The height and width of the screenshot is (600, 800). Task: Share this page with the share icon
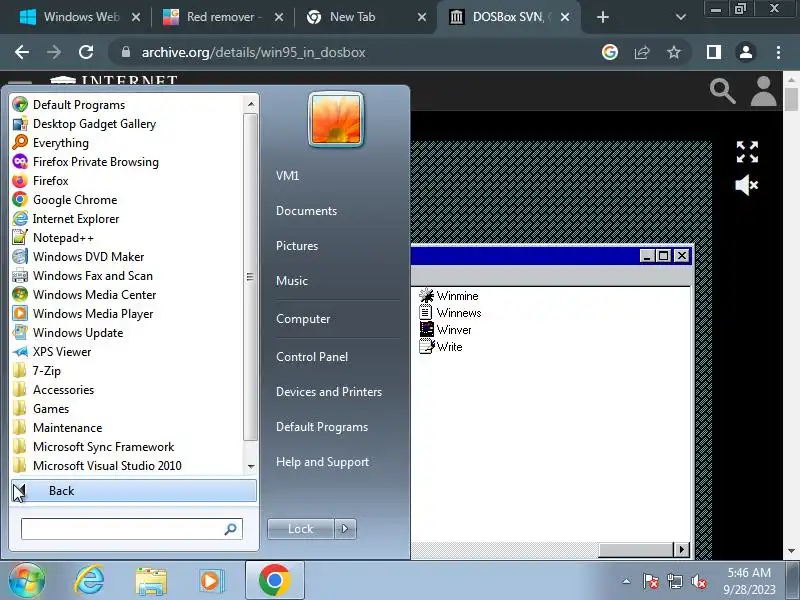point(642,52)
